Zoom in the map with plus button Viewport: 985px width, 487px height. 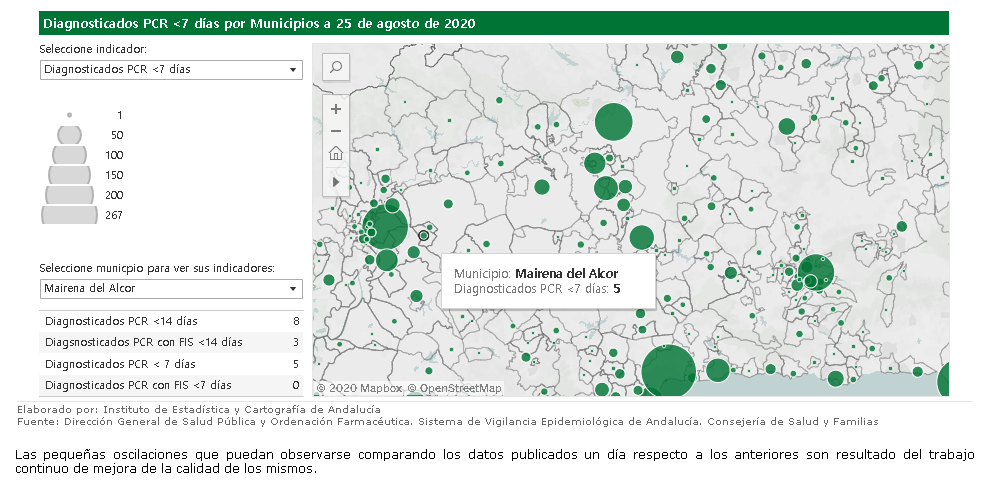tap(336, 109)
